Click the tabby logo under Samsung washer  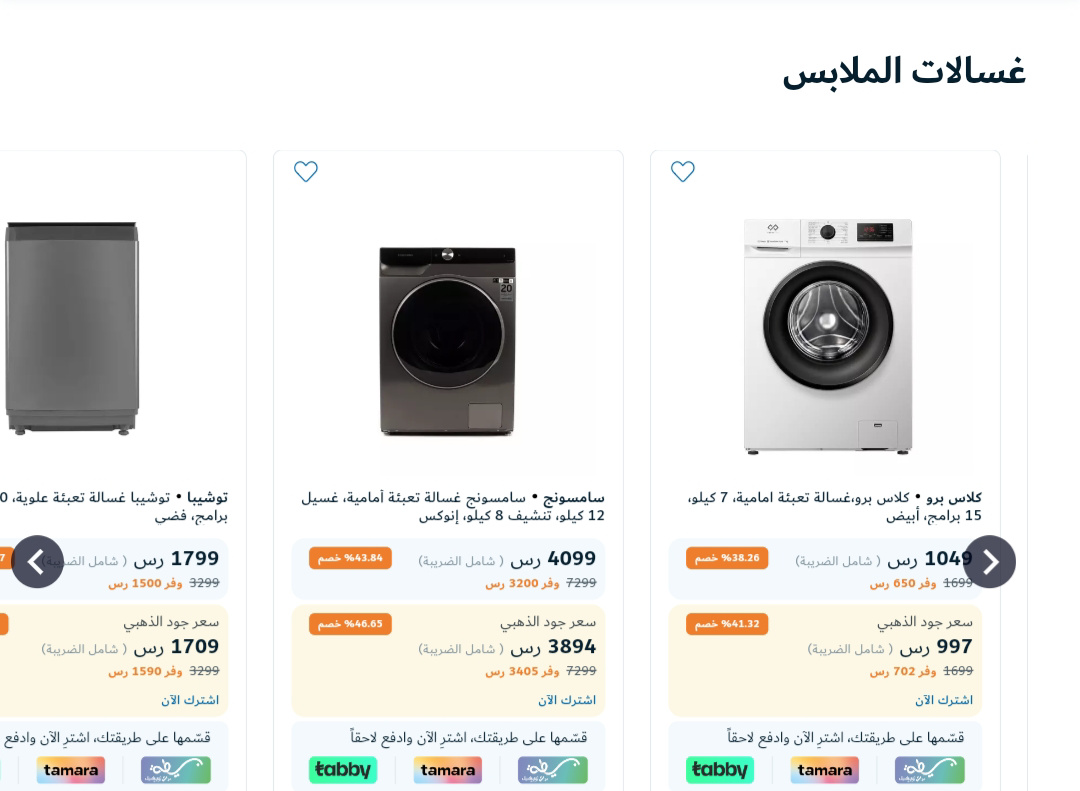point(343,770)
